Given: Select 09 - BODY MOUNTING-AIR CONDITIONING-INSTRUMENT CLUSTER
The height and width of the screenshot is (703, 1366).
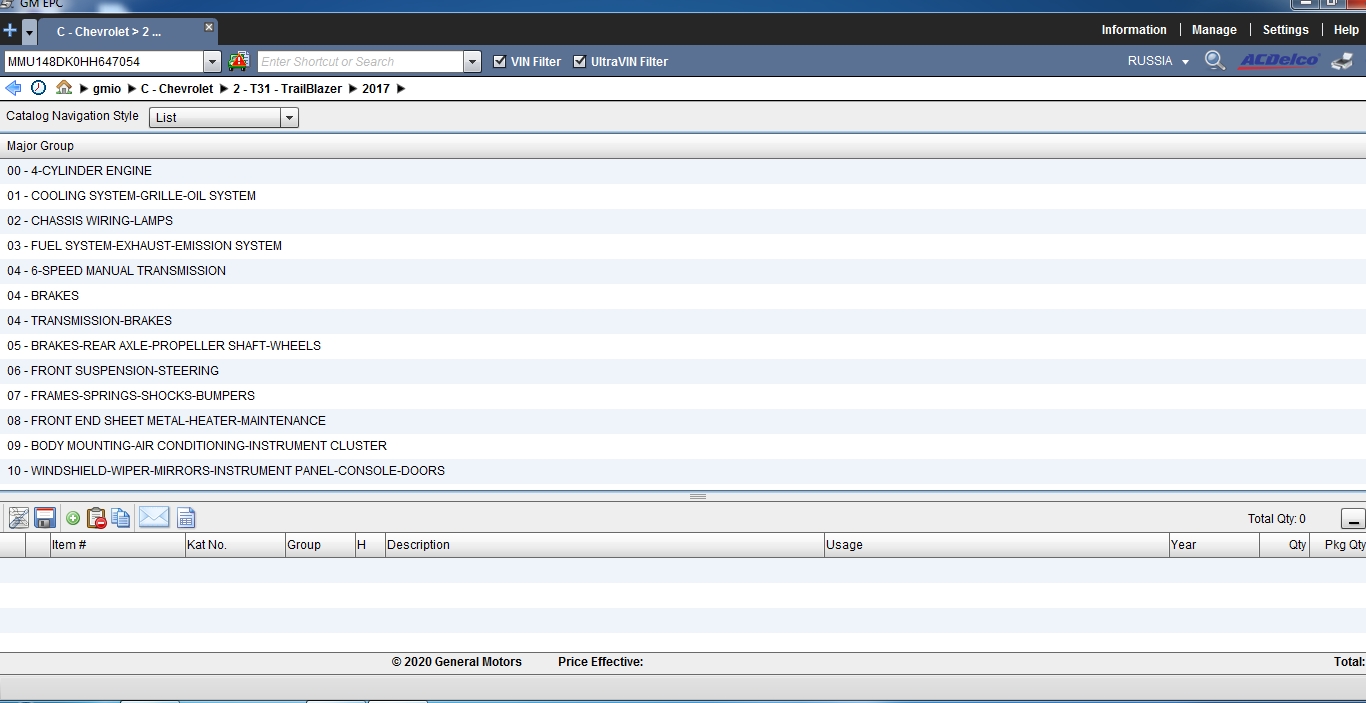Looking at the screenshot, I should 683,446.
